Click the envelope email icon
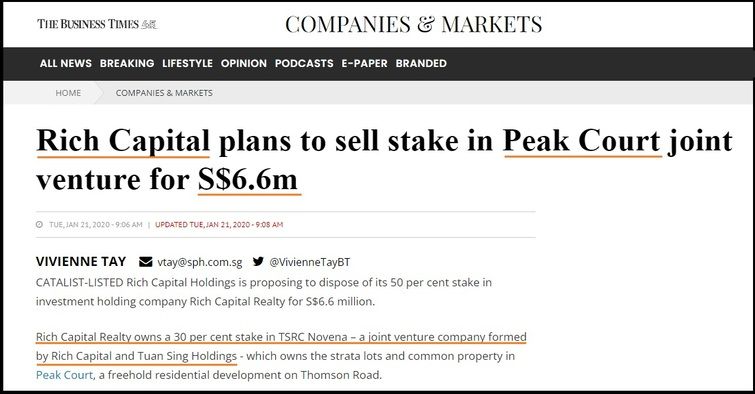This screenshot has width=755, height=394. [145, 262]
